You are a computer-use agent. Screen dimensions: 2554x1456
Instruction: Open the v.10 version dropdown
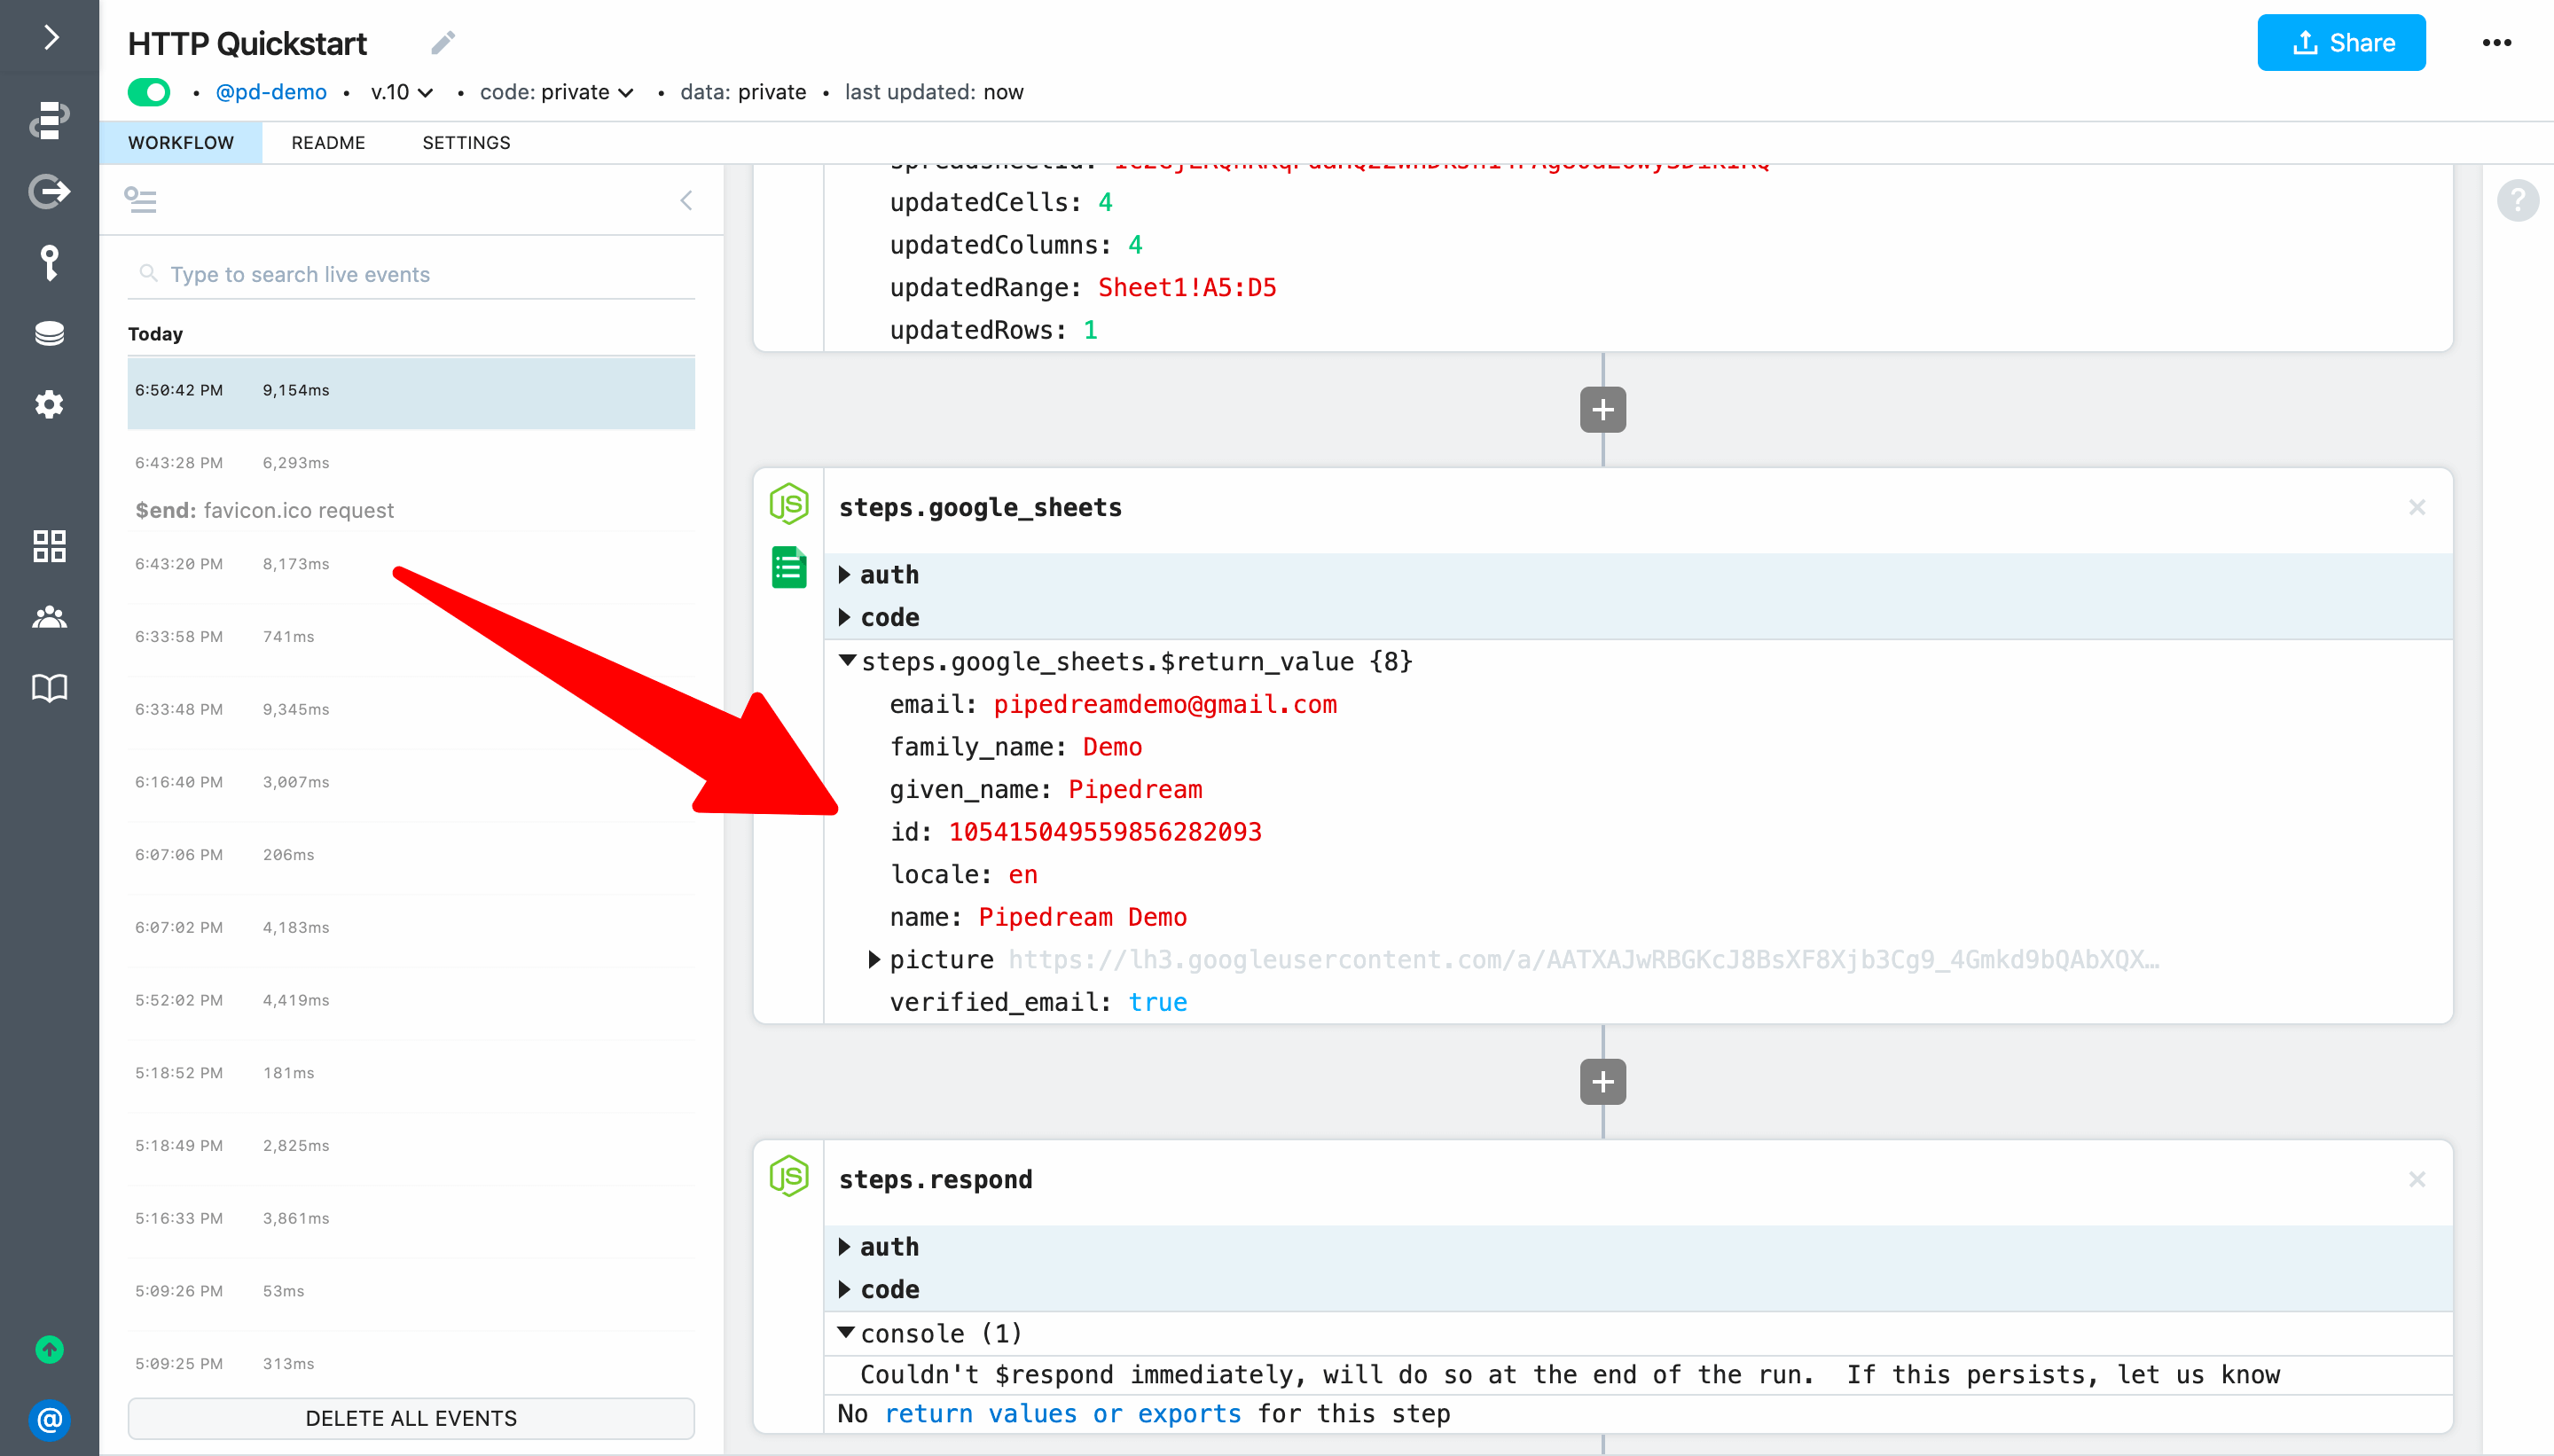tap(401, 92)
